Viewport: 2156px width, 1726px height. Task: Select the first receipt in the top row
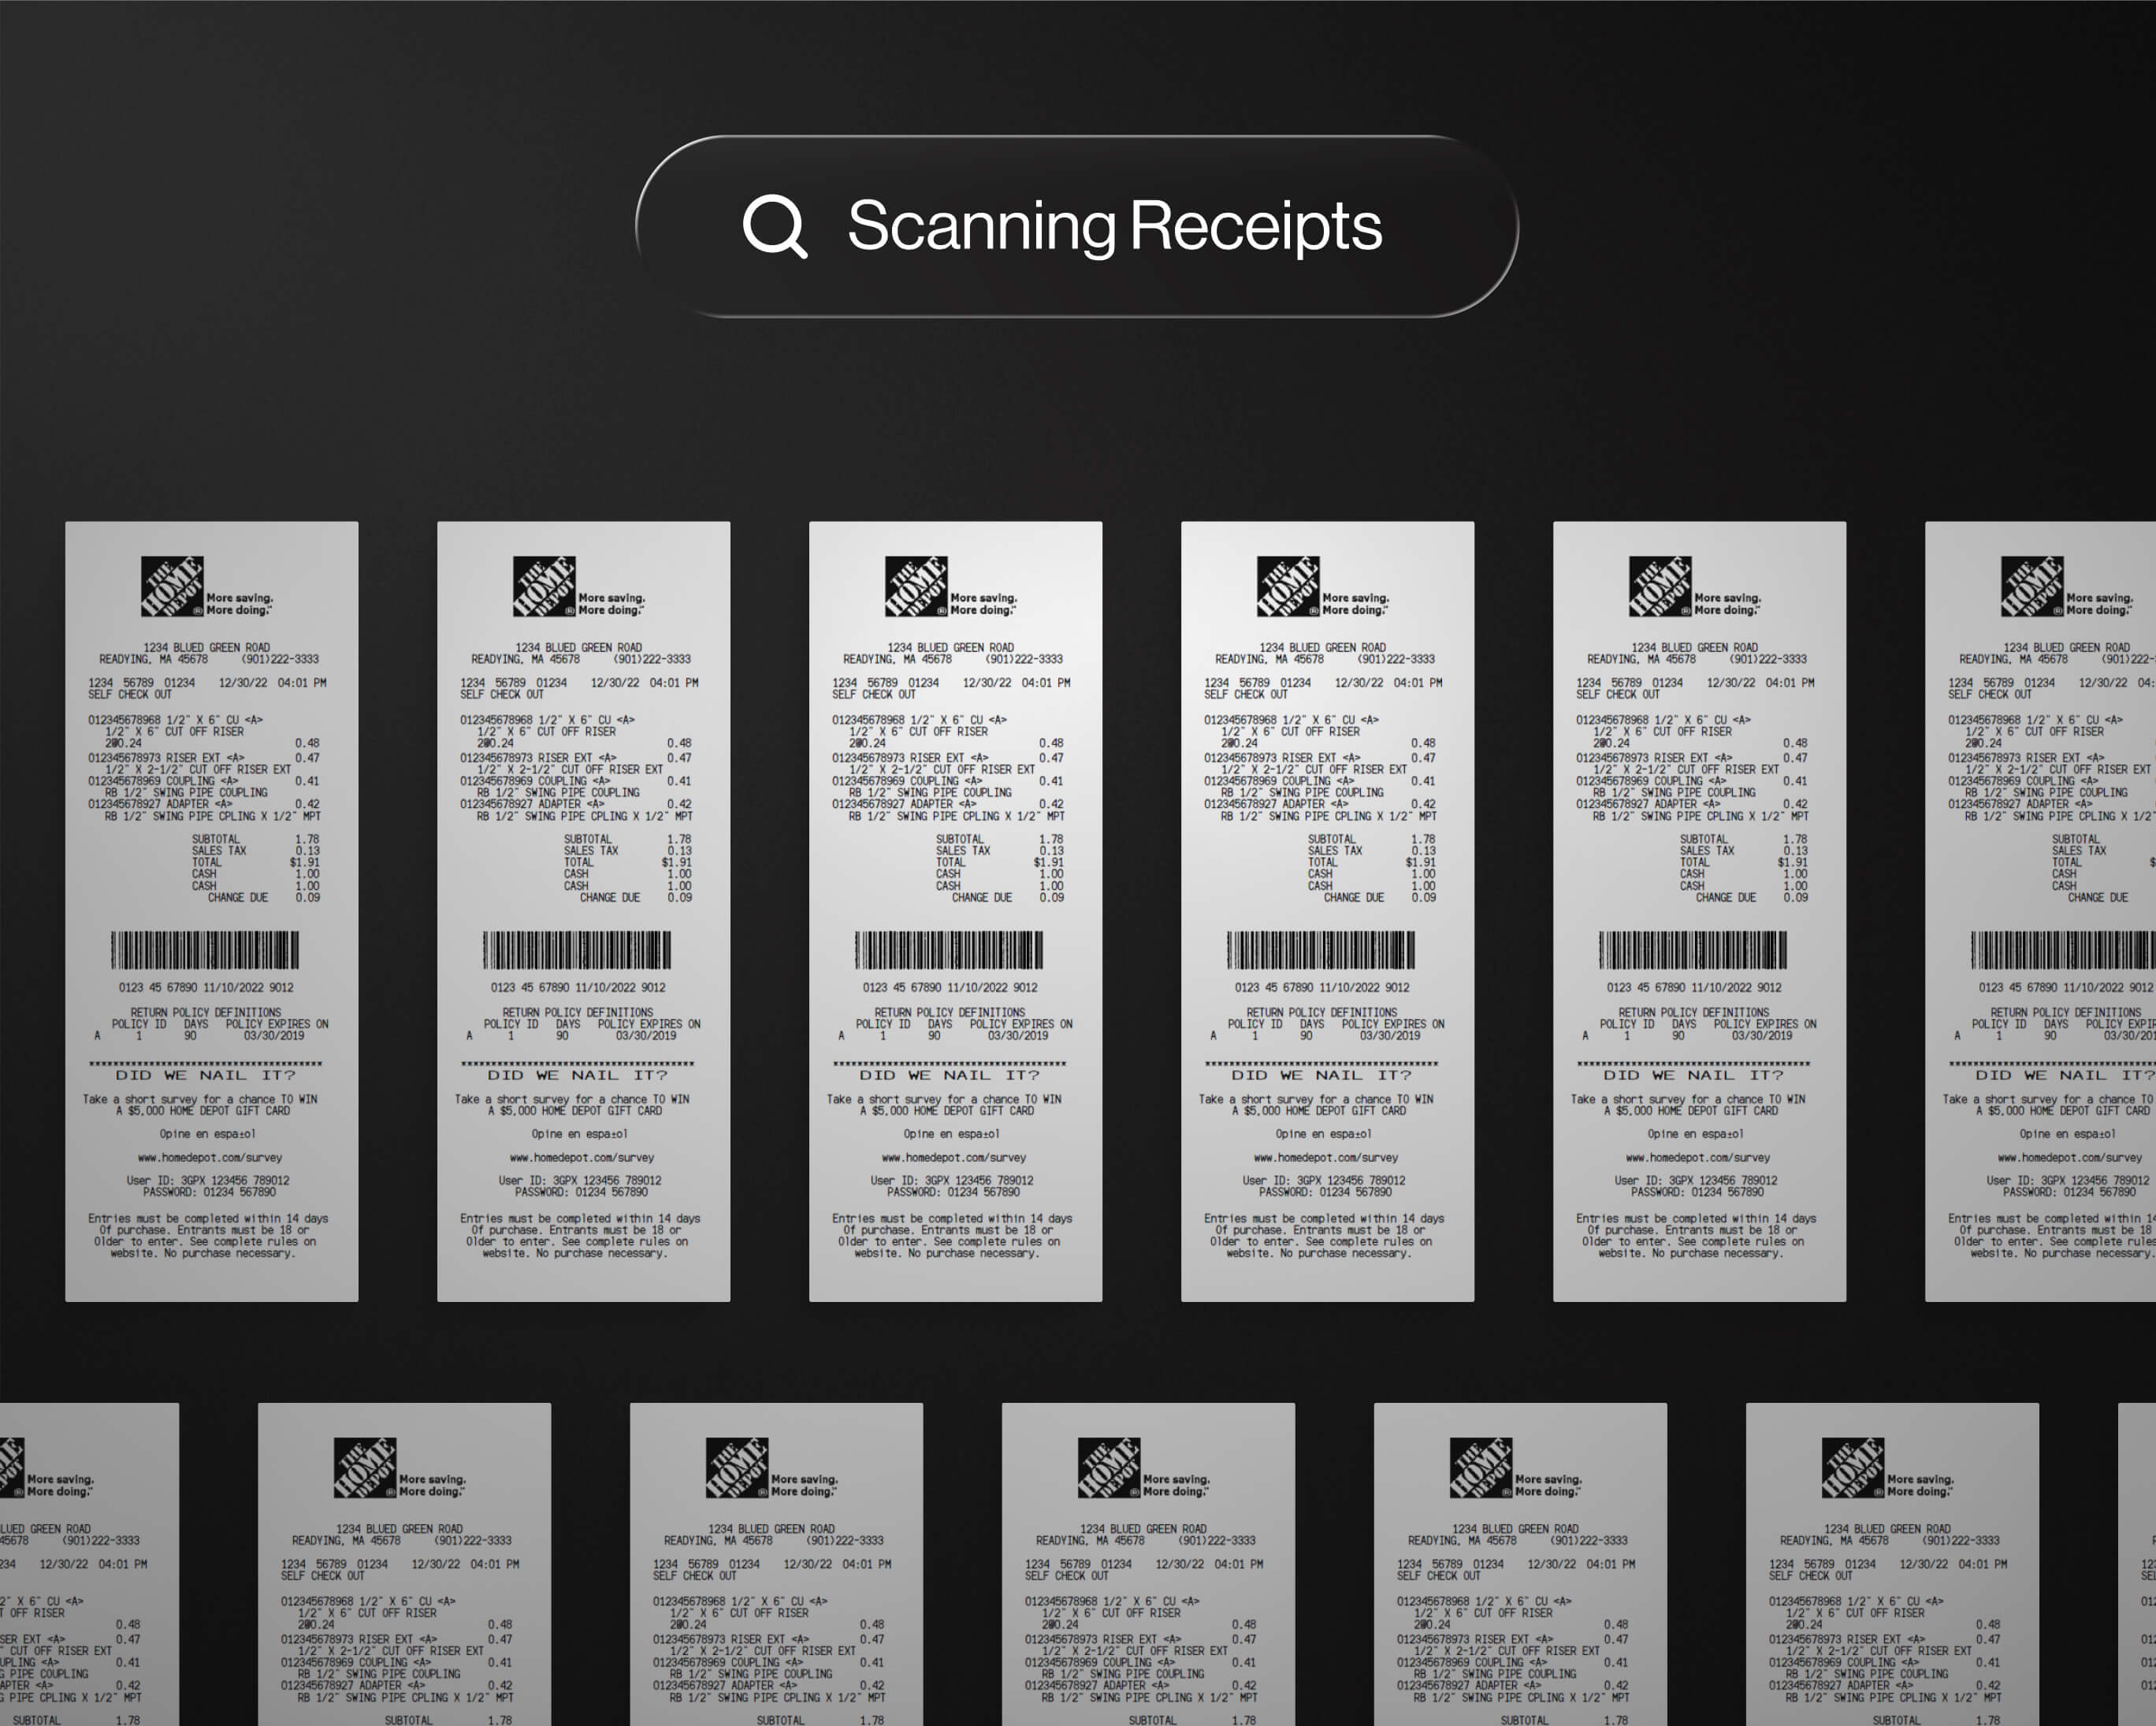[x=212, y=911]
